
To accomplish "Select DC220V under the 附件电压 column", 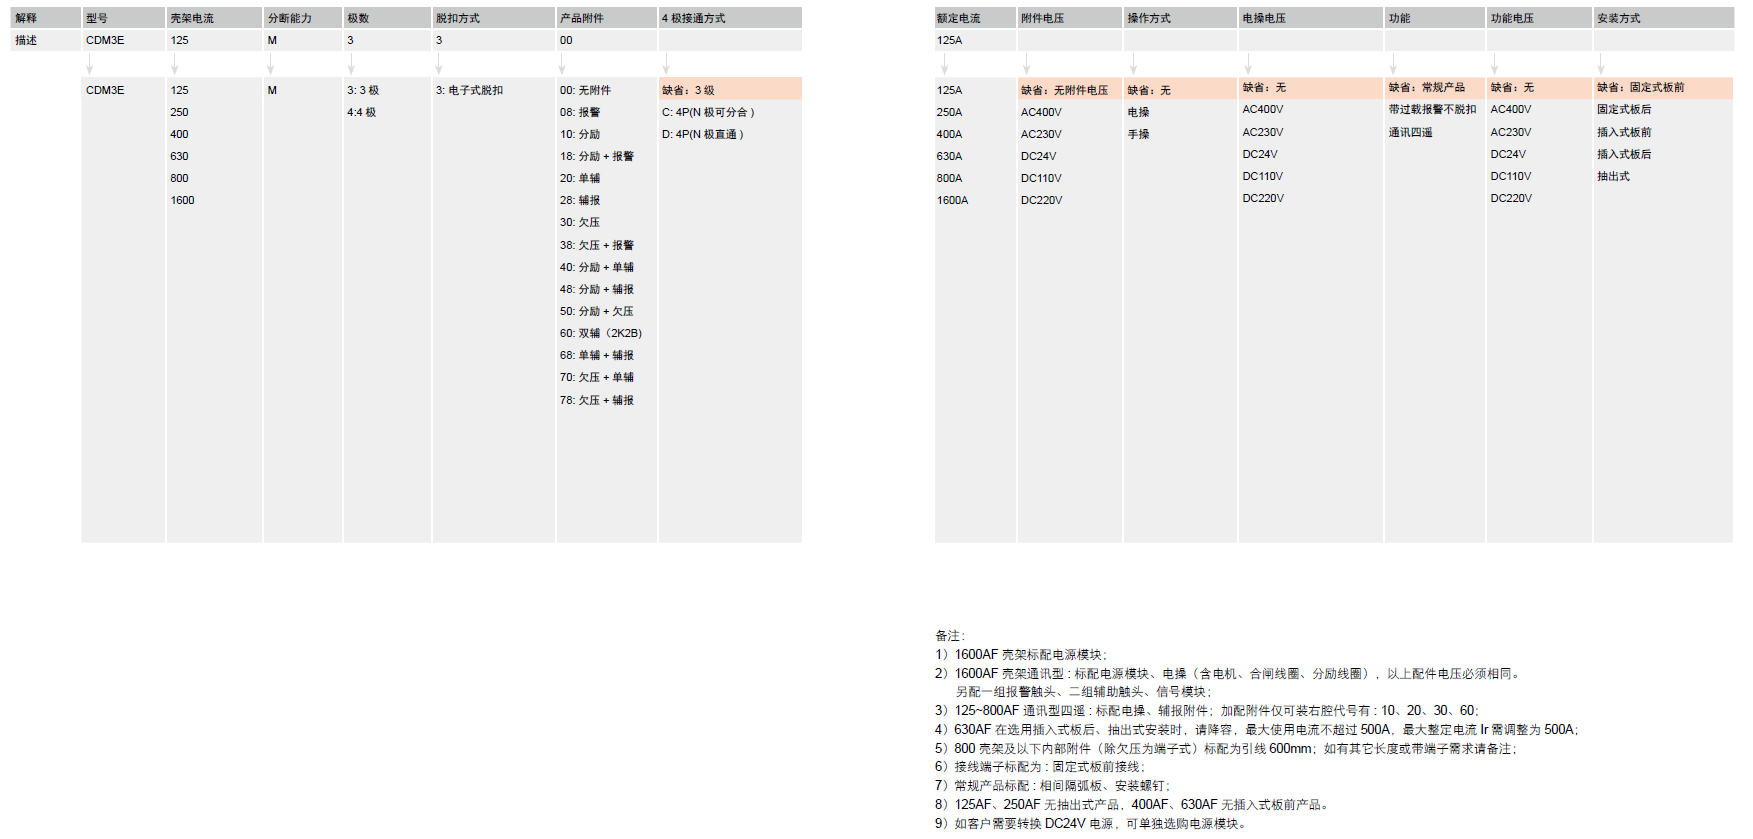I will (x=1041, y=200).
